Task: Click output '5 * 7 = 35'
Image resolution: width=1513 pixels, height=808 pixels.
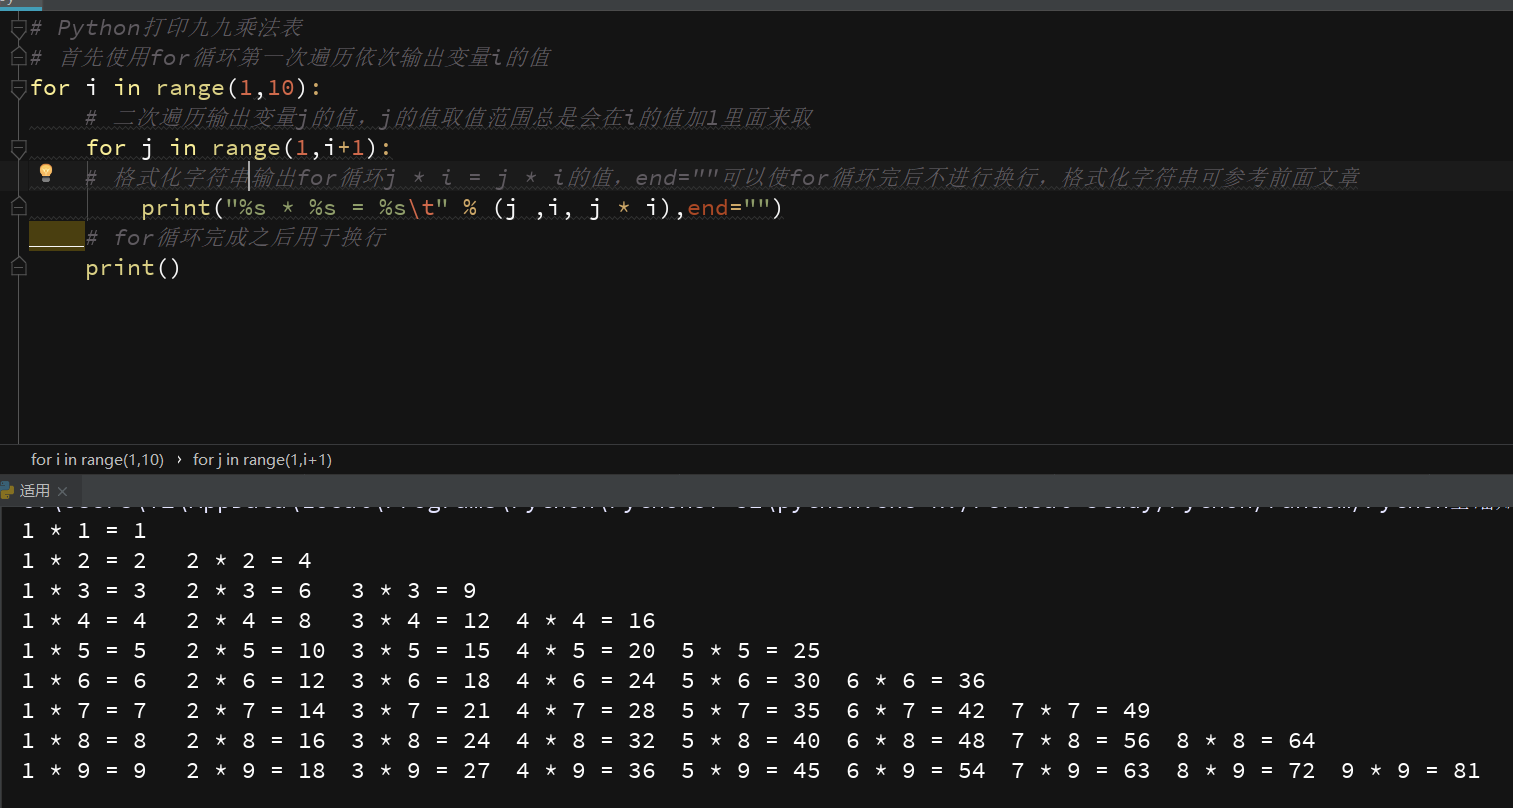Action: (x=751, y=711)
